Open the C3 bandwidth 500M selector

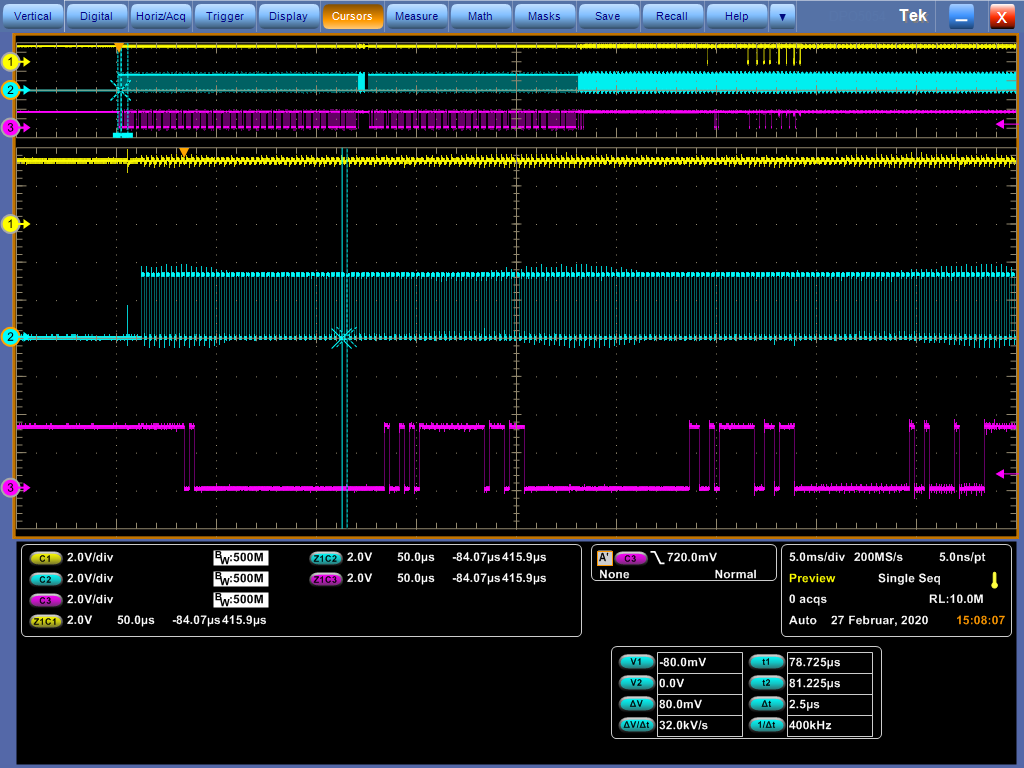click(241, 599)
